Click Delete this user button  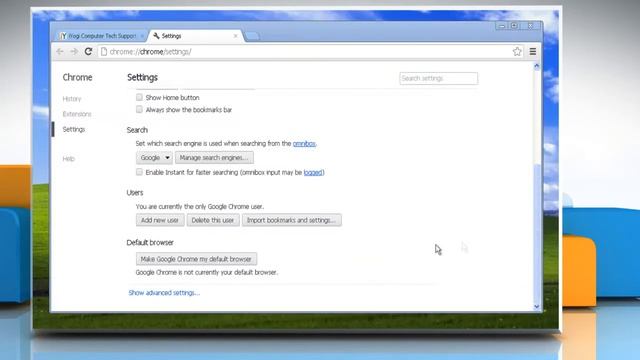click(213, 220)
